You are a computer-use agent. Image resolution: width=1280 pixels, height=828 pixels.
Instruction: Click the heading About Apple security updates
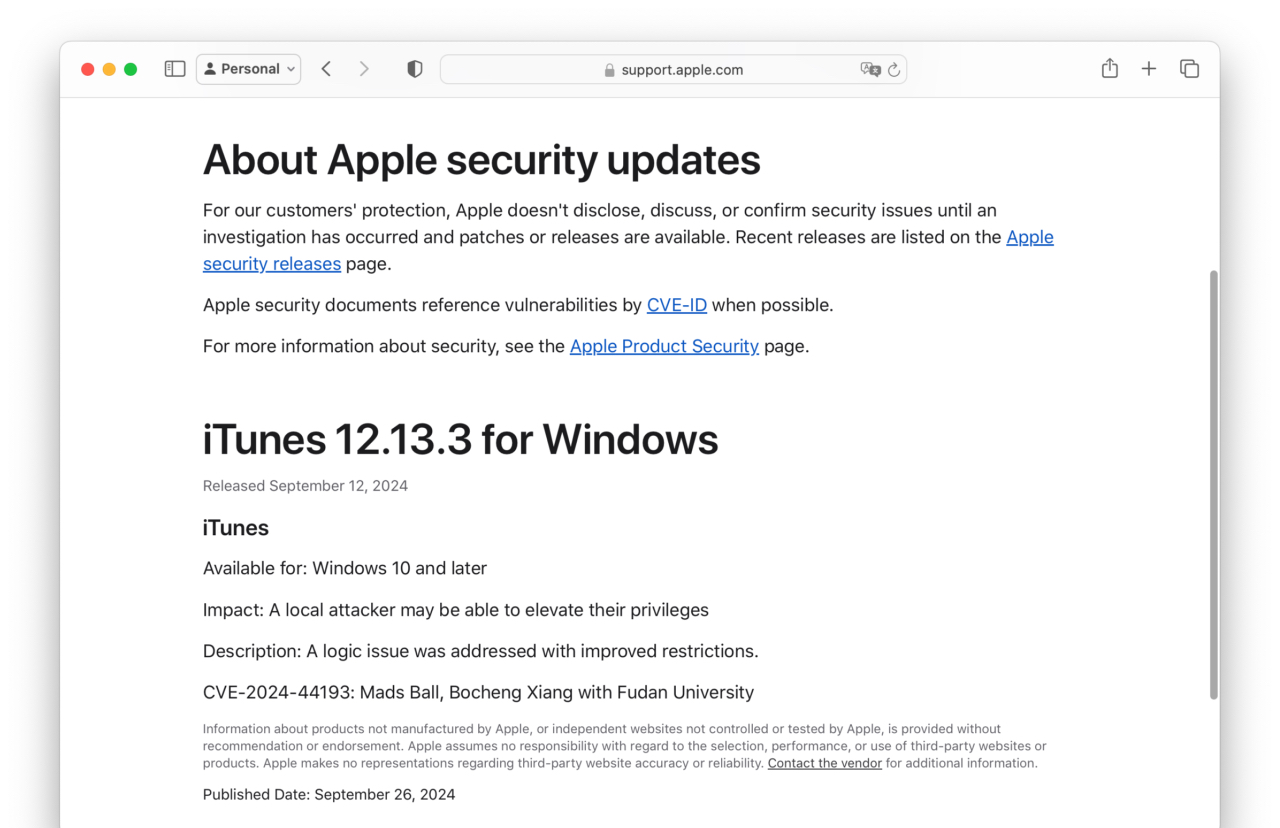click(x=482, y=160)
